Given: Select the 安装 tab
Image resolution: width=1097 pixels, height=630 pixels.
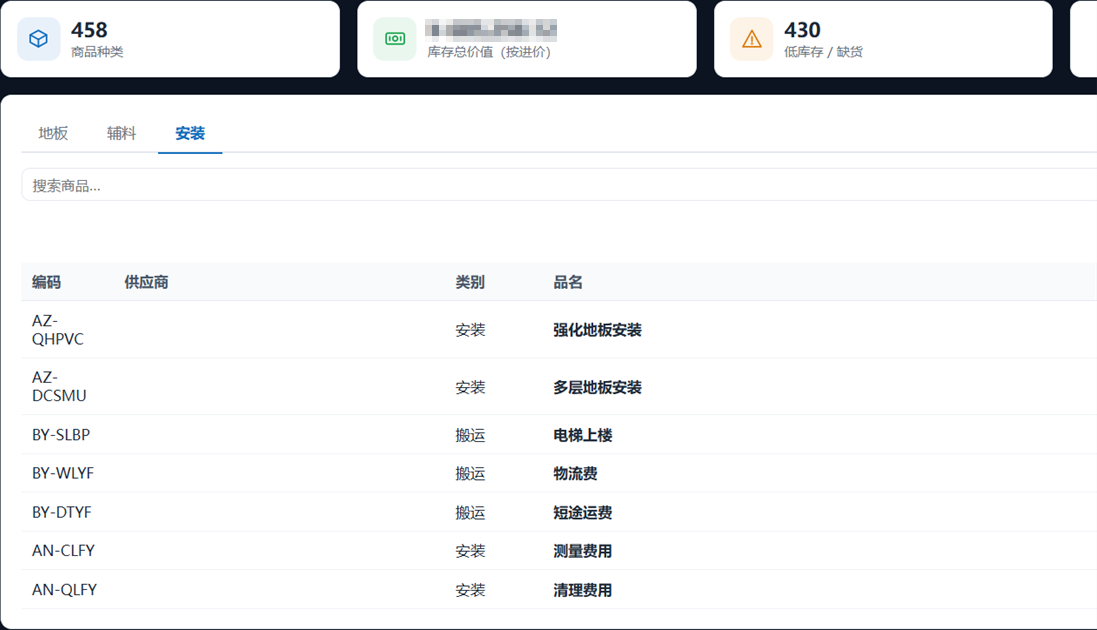Looking at the screenshot, I should point(190,133).
